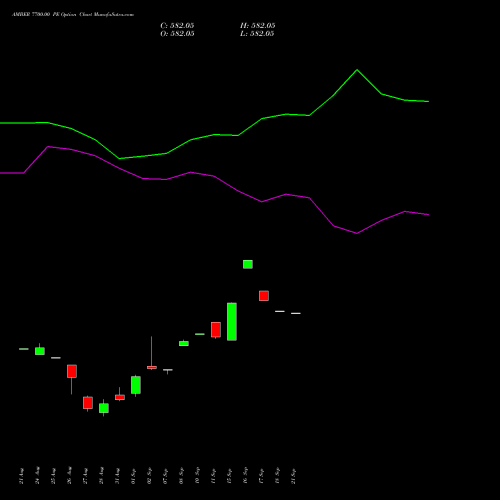
Task: Select the flat candle for 21 Sep
Action: tap(296, 313)
